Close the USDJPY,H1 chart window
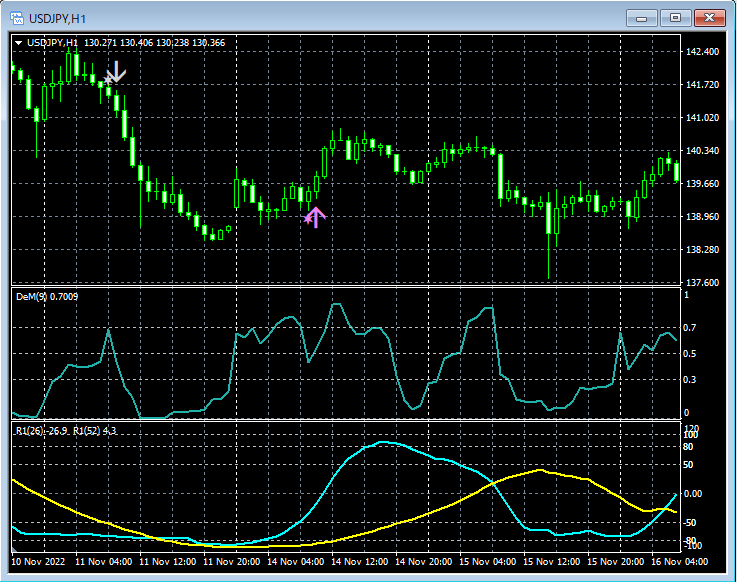The height and width of the screenshot is (582, 737). [x=711, y=18]
